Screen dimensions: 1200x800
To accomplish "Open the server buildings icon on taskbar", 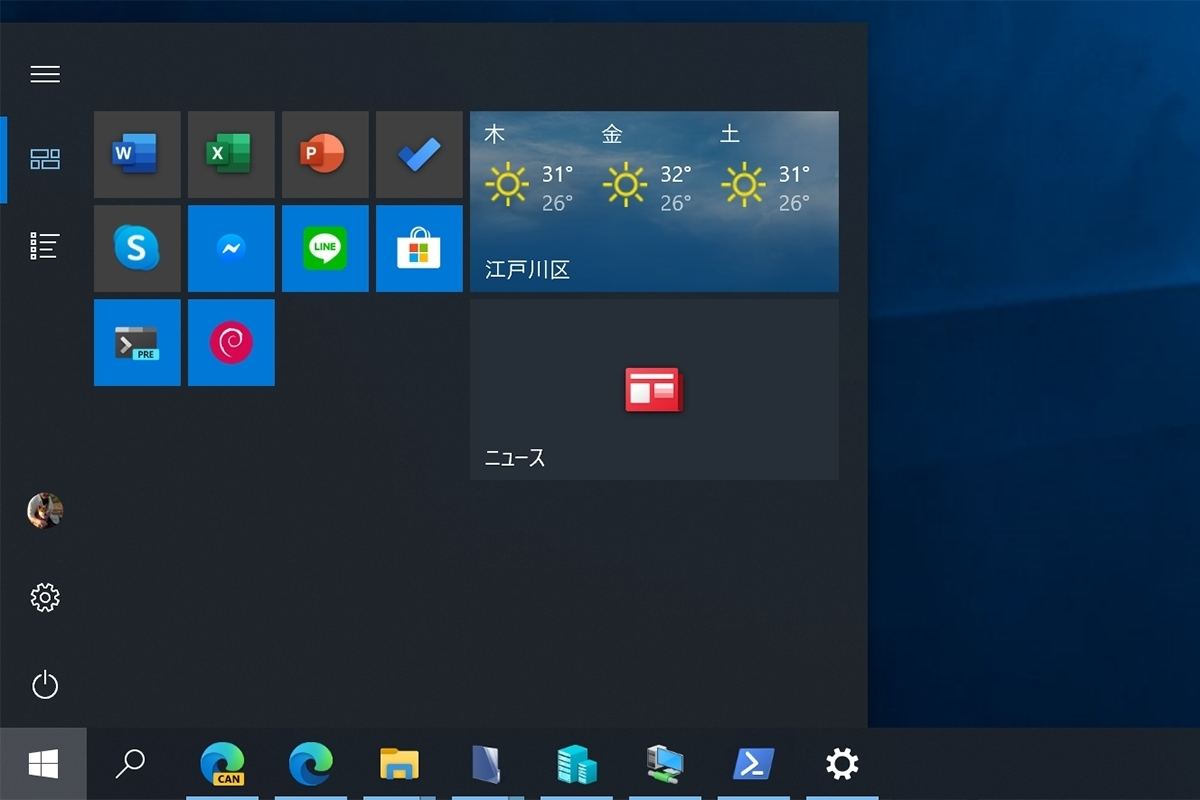I will [576, 764].
